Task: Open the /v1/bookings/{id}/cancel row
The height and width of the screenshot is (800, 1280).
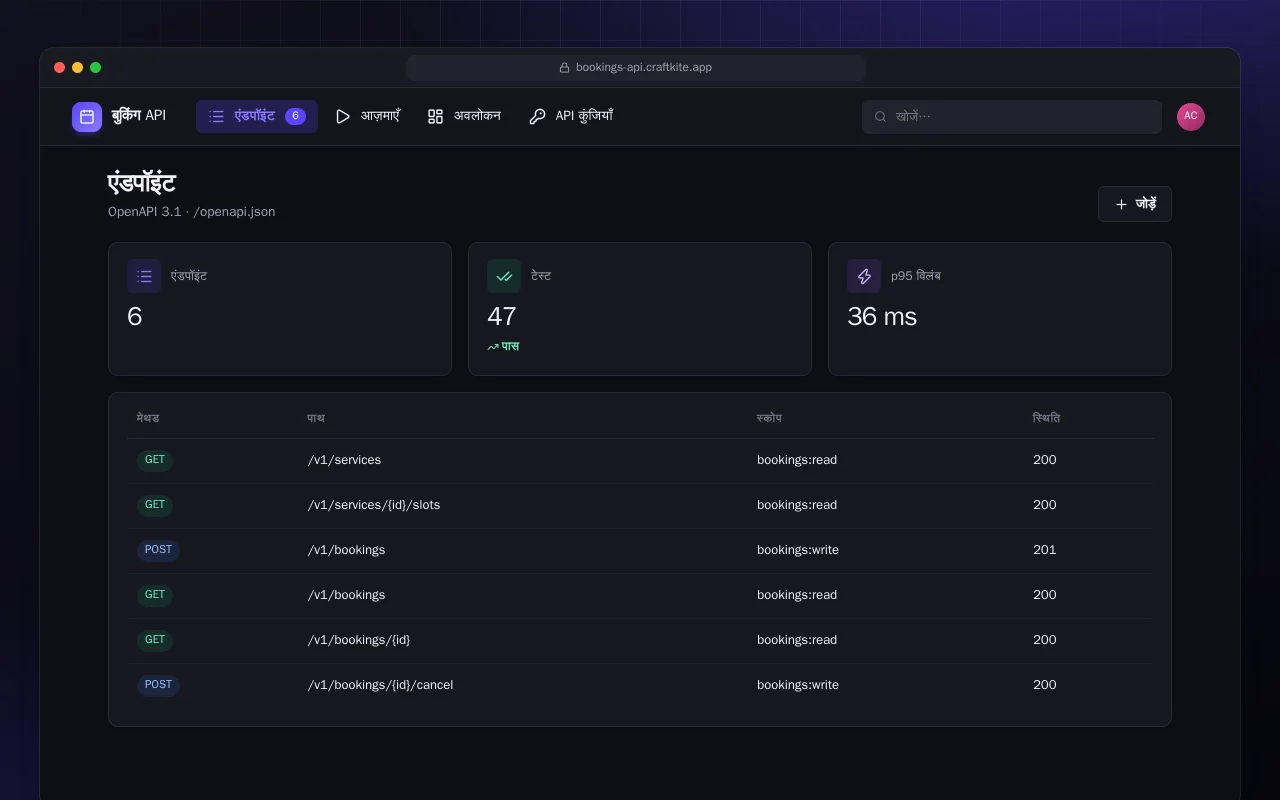Action: [x=640, y=686]
